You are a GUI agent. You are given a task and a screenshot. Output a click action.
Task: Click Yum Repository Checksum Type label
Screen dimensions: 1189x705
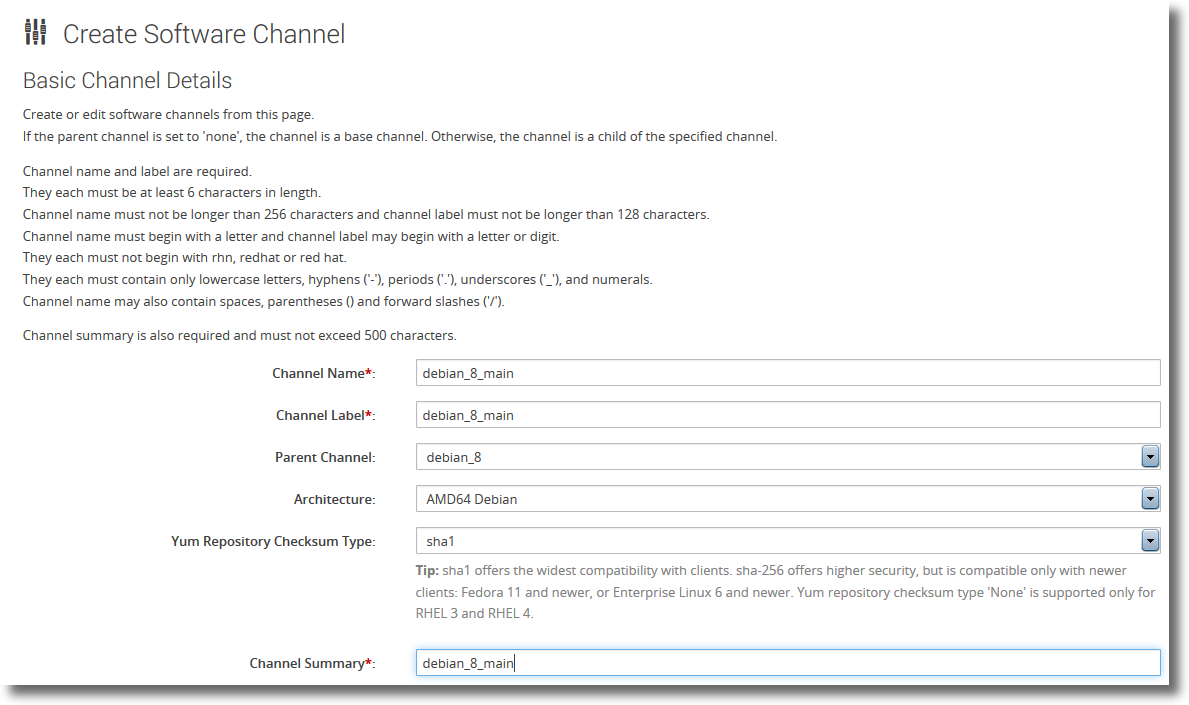(273, 541)
